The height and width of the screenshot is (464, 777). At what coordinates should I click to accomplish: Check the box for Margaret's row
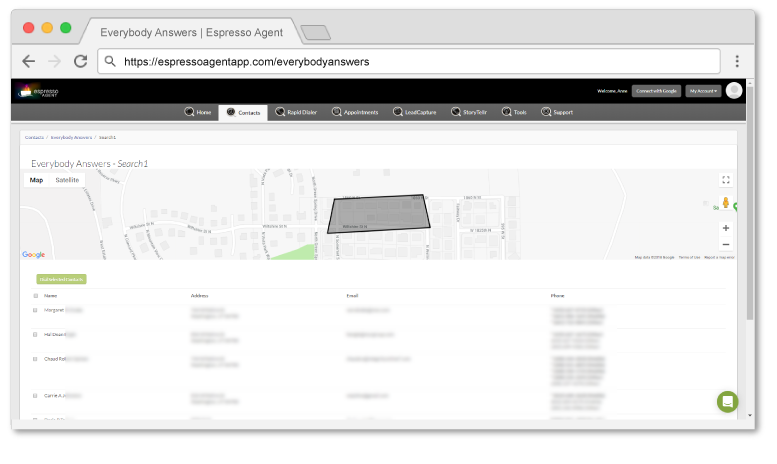point(35,310)
